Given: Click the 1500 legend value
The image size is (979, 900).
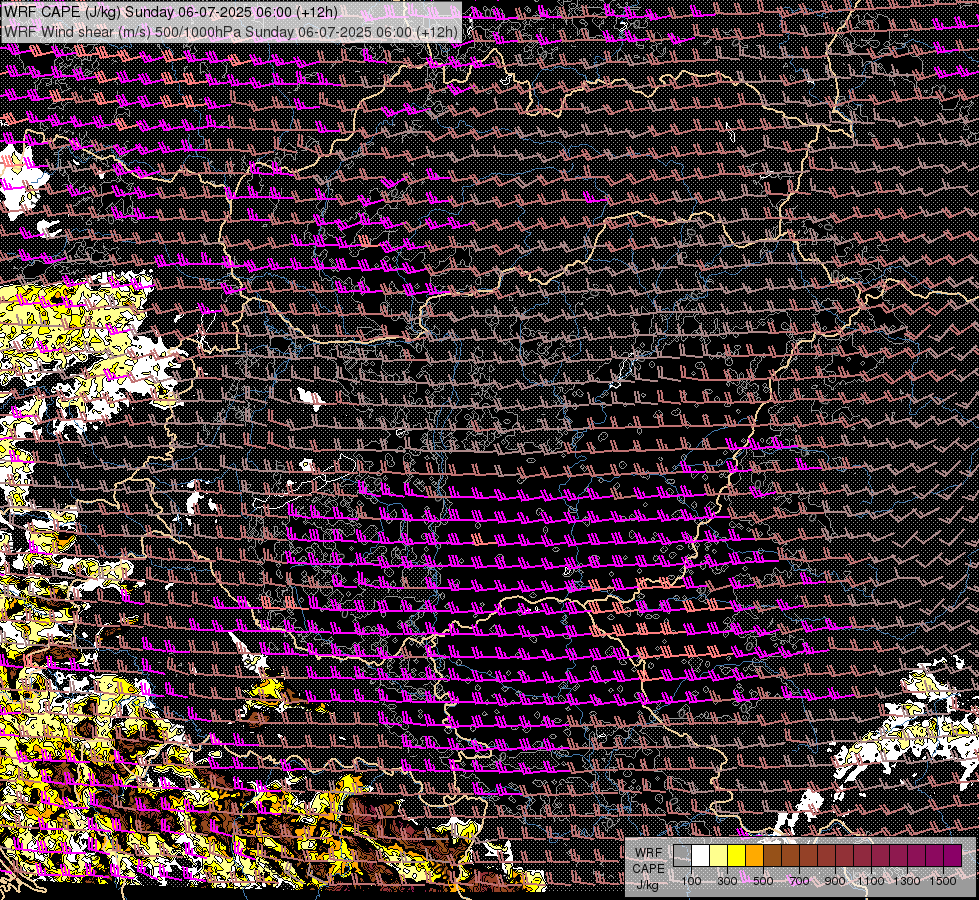Looking at the screenshot, I should click(943, 881).
